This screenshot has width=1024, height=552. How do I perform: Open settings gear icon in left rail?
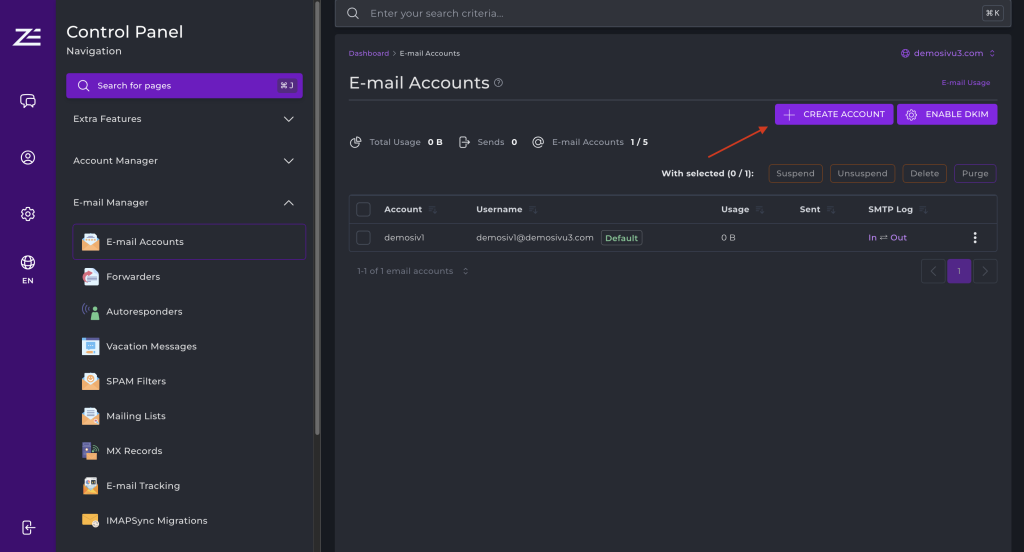pyautogui.click(x=28, y=214)
